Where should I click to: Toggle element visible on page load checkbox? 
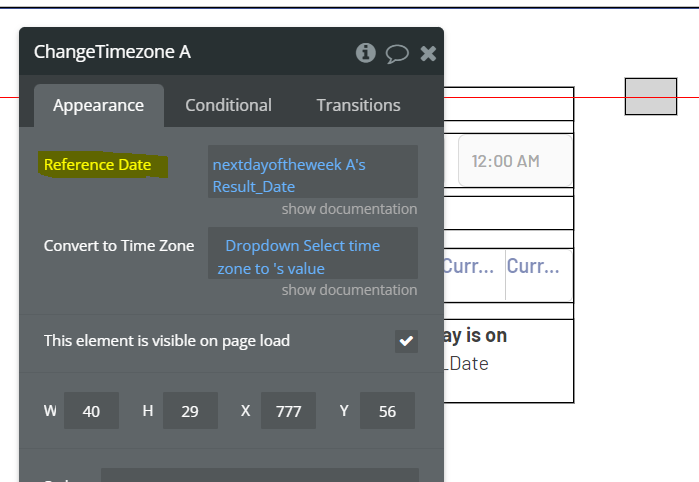(x=406, y=341)
